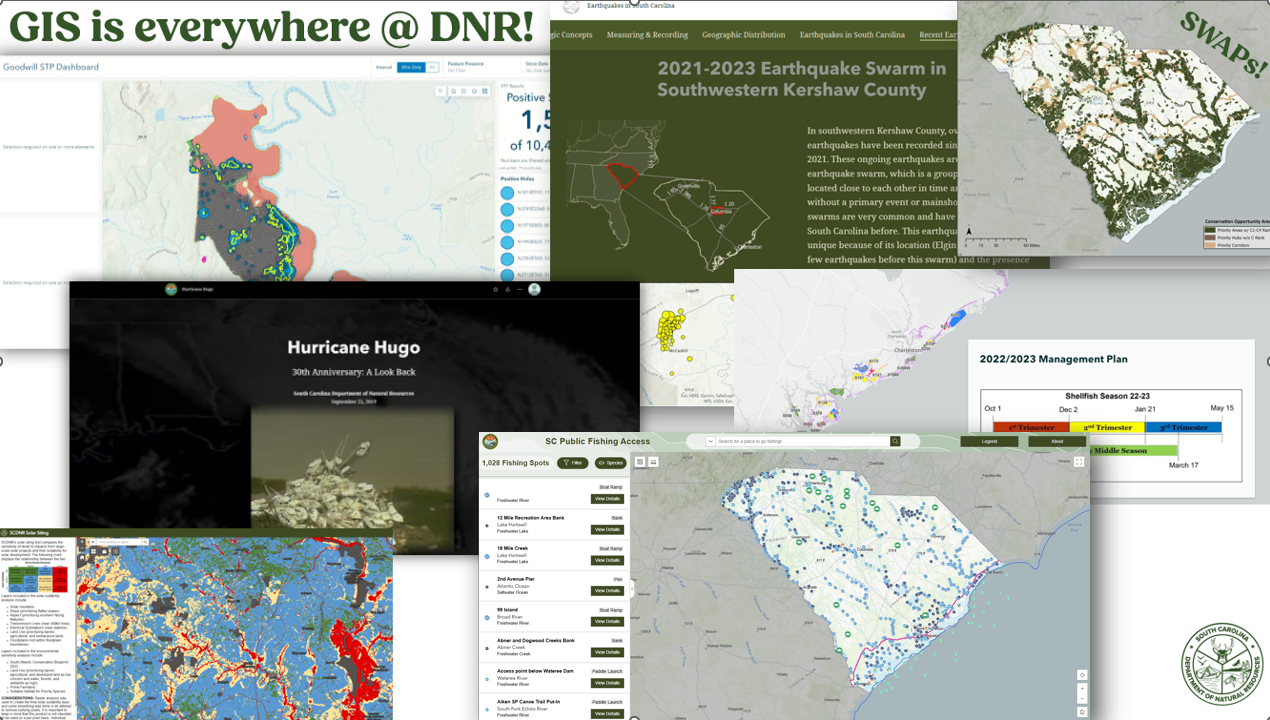The width and height of the screenshot is (1270, 720).
Task: View Details for 12 Mile Recreation Area Bank
Action: (x=607, y=530)
